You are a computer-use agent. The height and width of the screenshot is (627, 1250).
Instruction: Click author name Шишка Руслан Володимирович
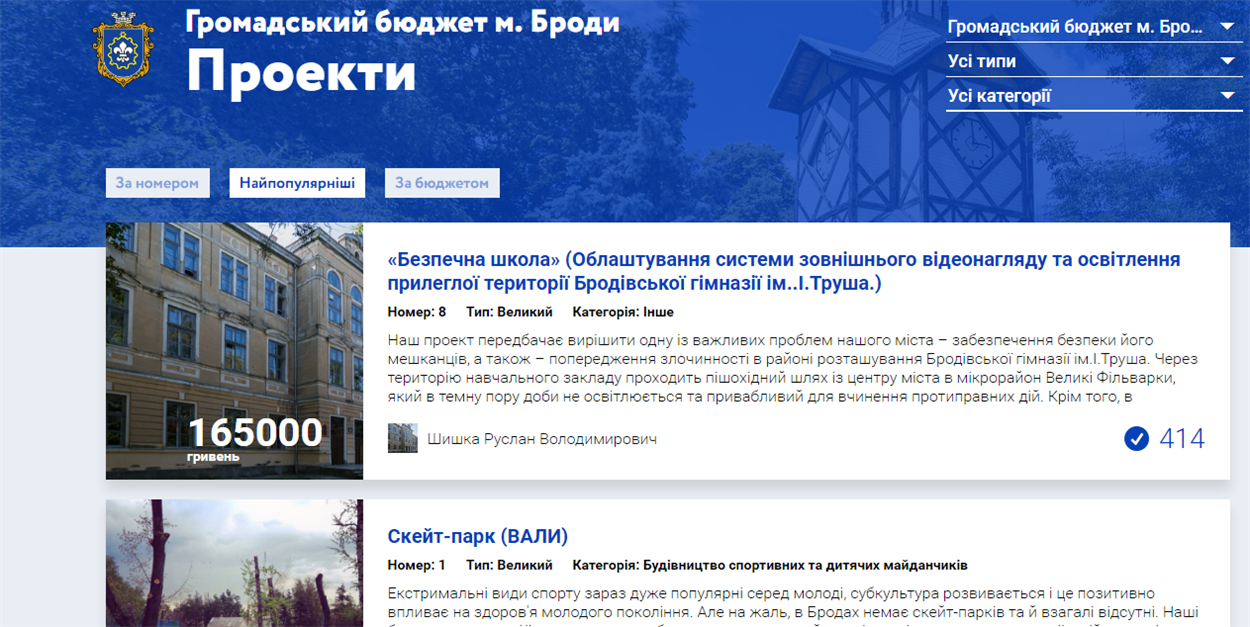[542, 439]
